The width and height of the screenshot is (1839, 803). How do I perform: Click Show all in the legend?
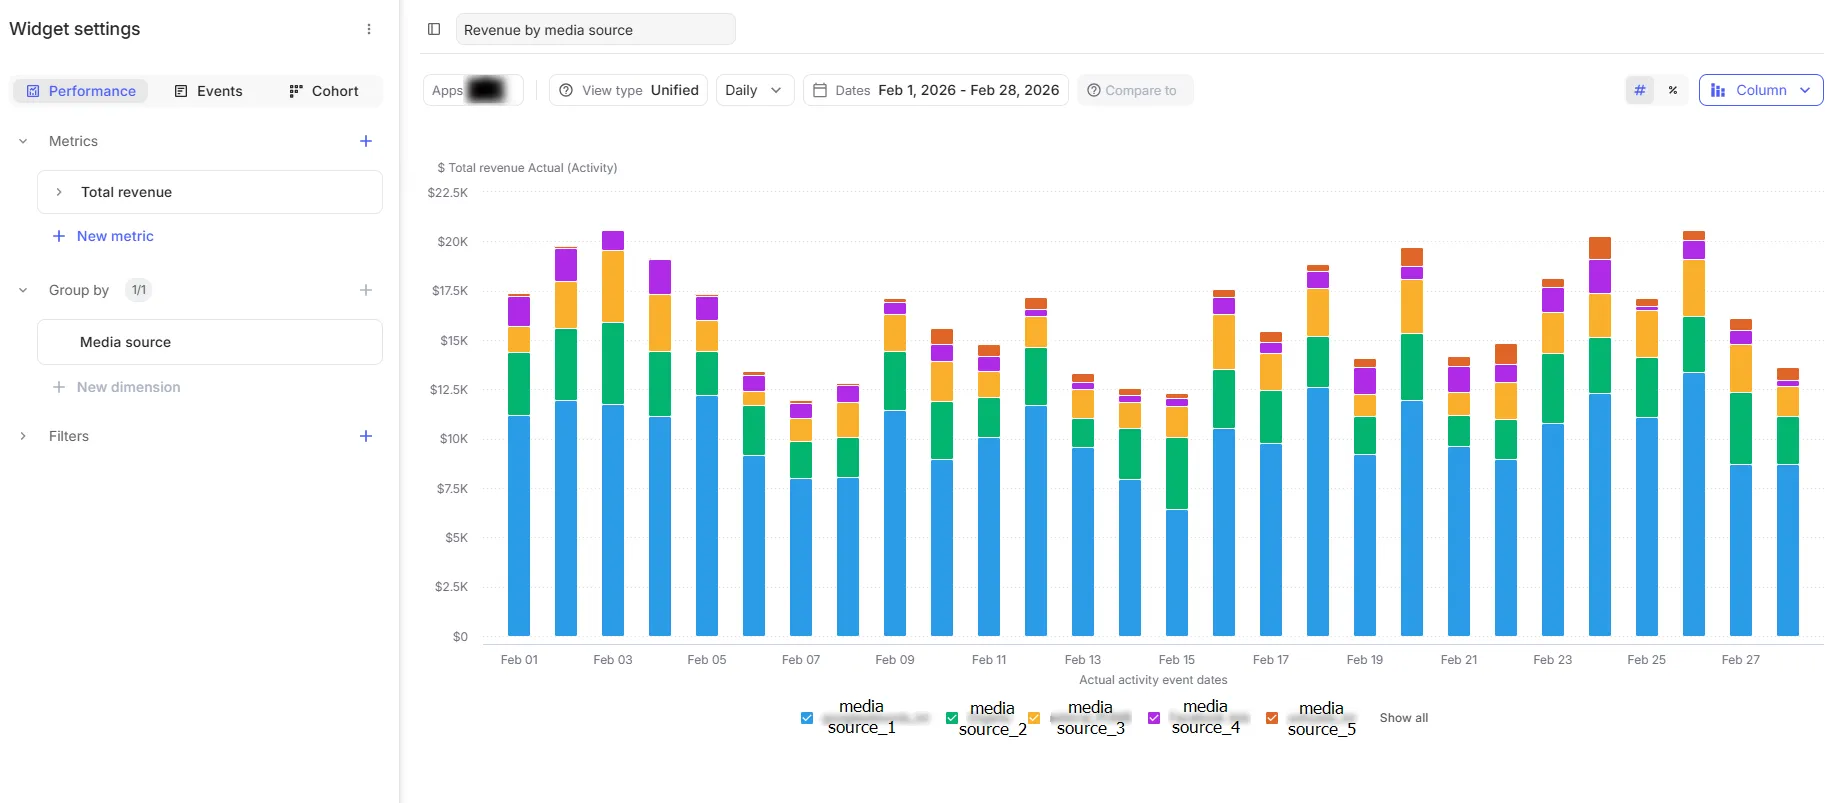1404,718
